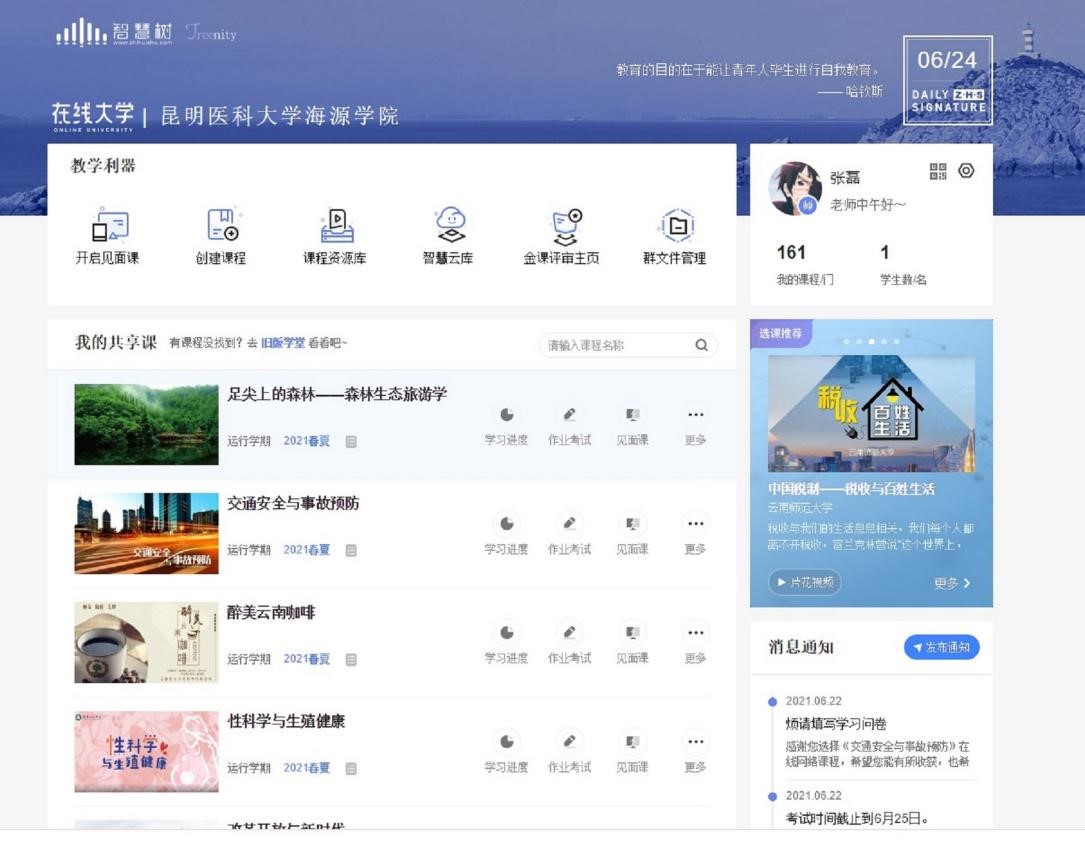
Task: Click the 创建课程 icon
Action: 224,224
